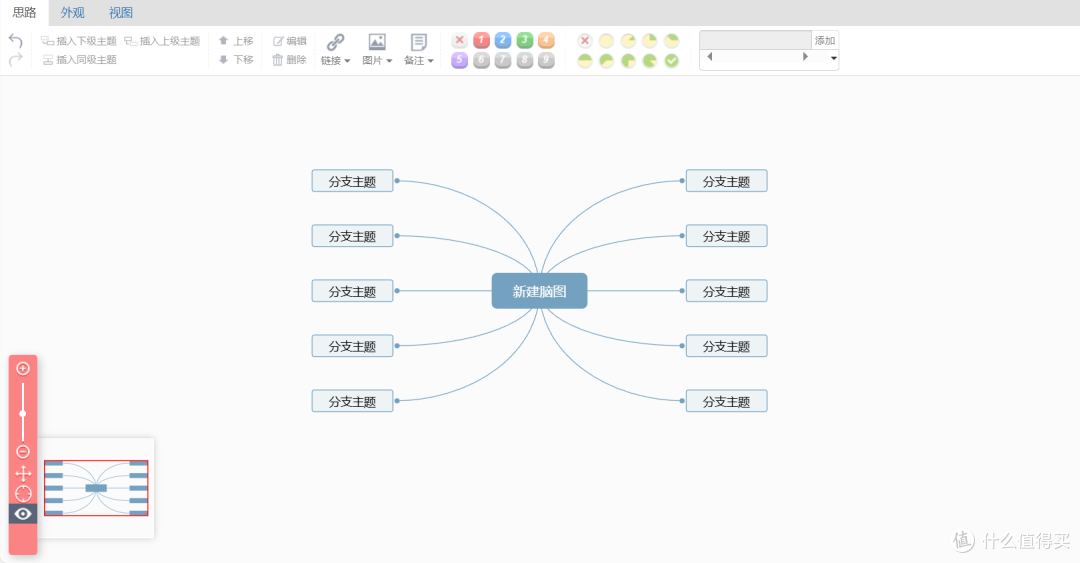
Task: Set progress to seven-eighths pie icon
Action: 650,61
